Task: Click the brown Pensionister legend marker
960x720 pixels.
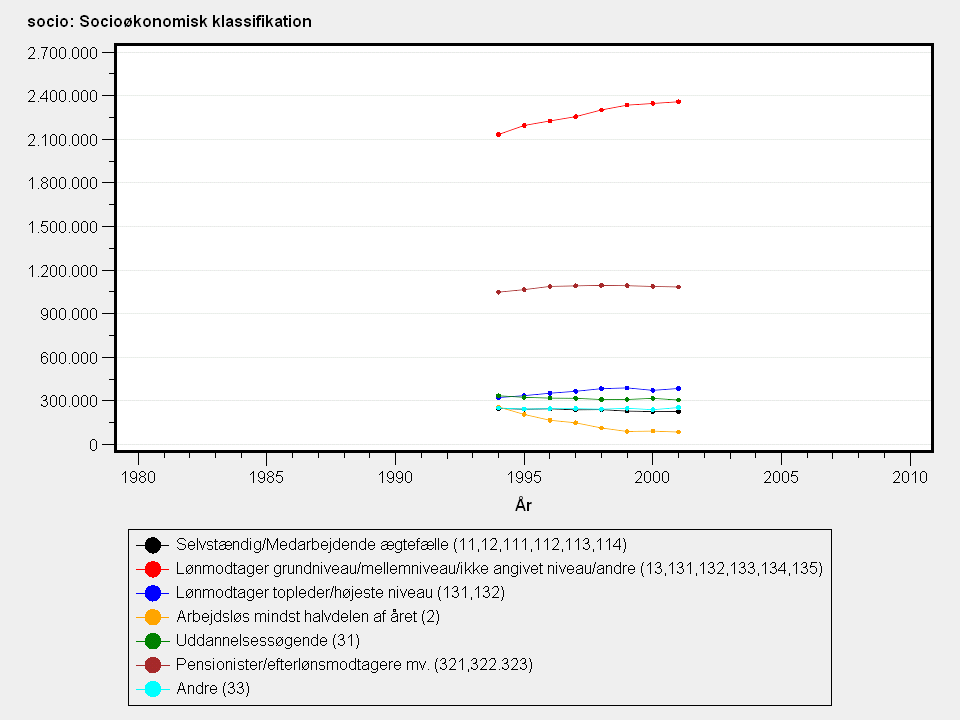Action: (152, 665)
